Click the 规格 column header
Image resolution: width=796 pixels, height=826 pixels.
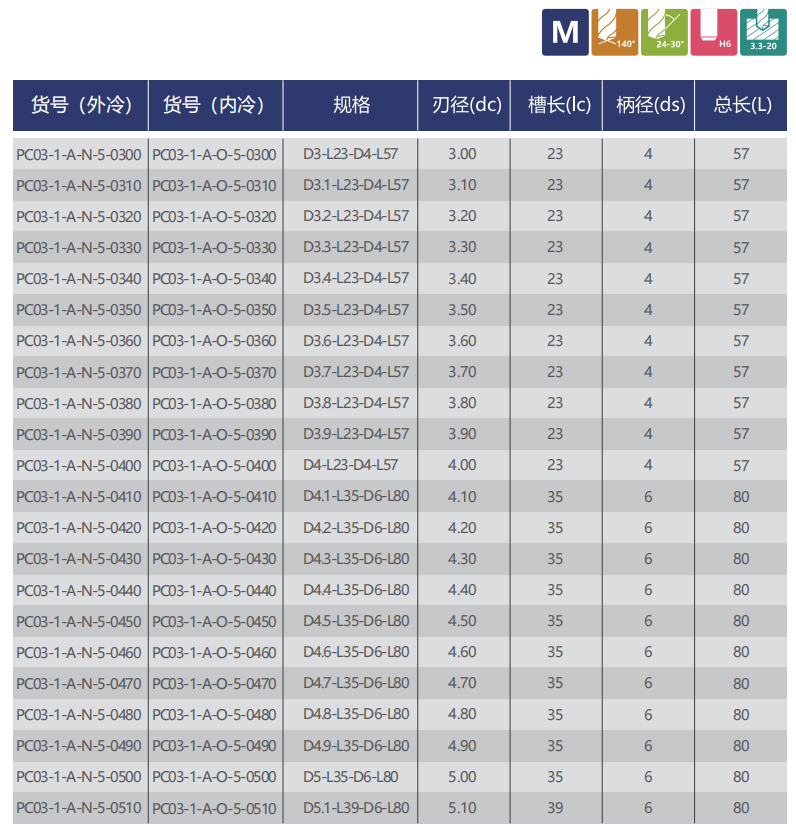pos(351,105)
